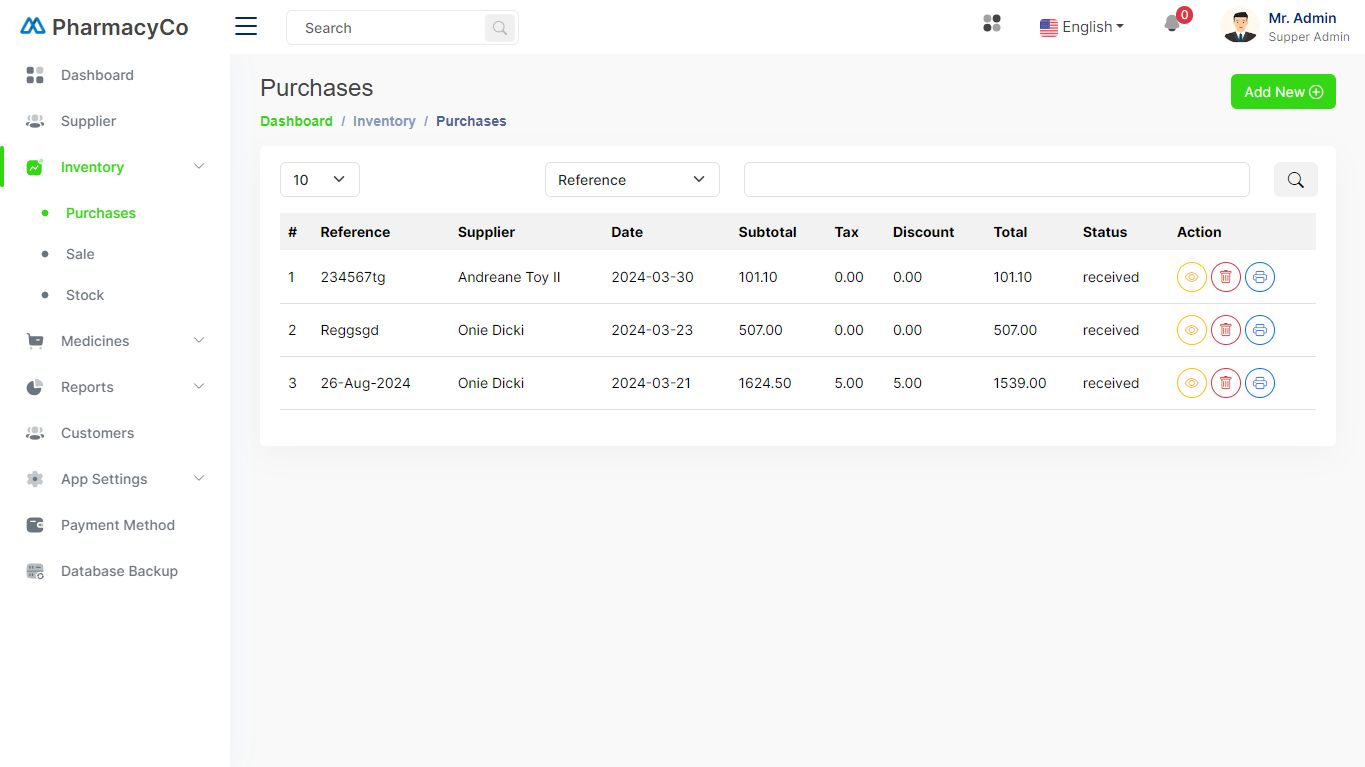Image resolution: width=1365 pixels, height=767 pixels.
Task: Focus the top Search input field
Action: [386, 28]
